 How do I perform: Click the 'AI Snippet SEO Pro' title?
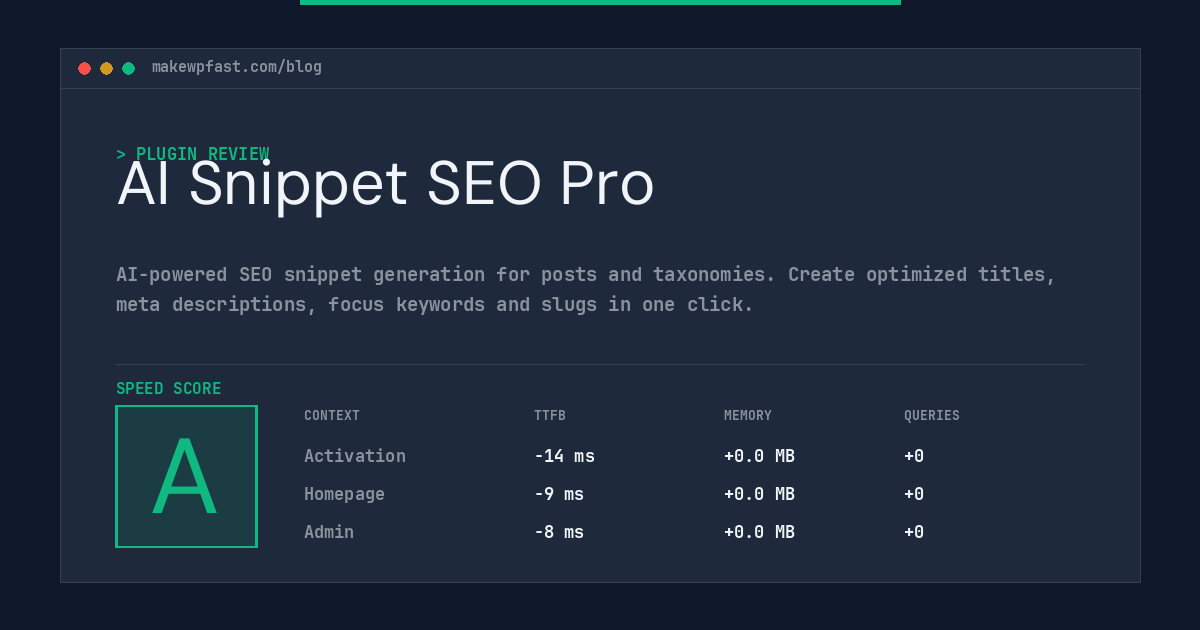pos(386,184)
